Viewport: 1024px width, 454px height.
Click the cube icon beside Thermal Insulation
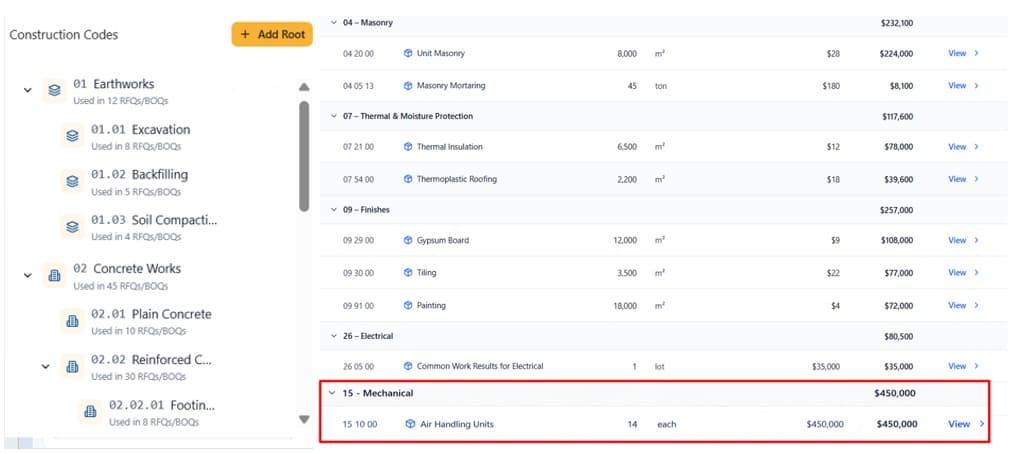(x=408, y=147)
